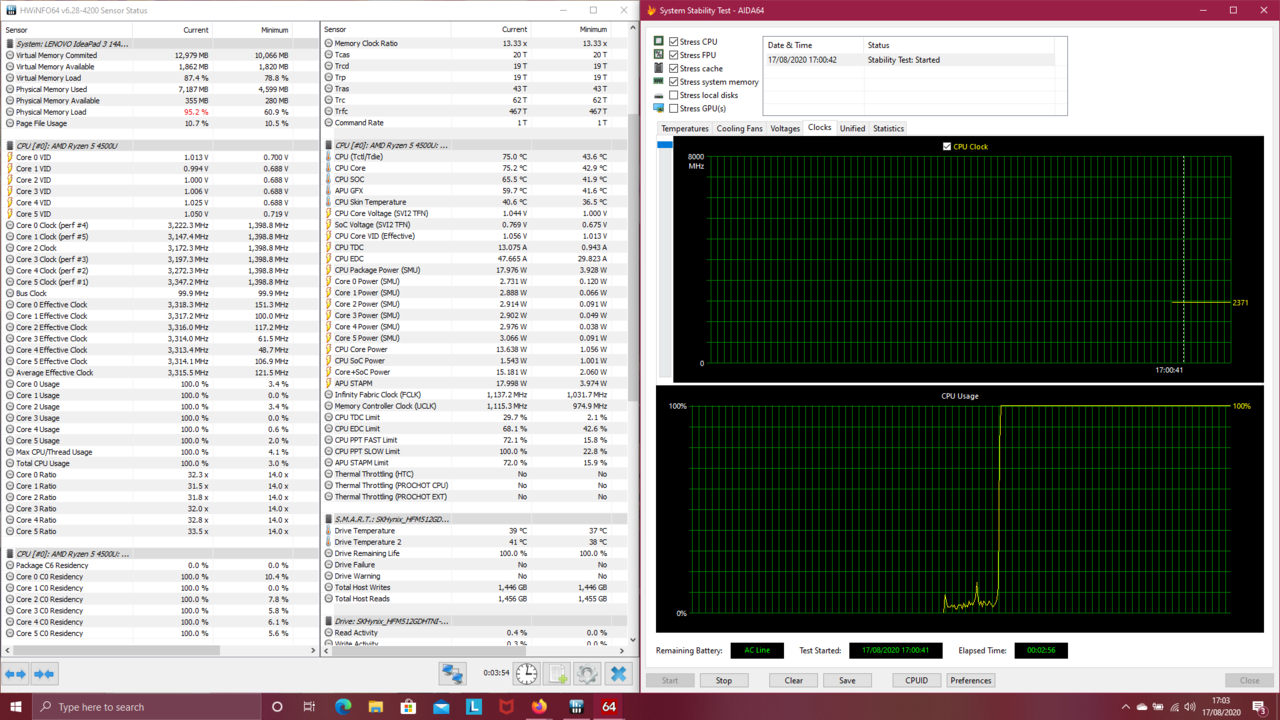Switch to the Cooling Fans tab

(739, 128)
